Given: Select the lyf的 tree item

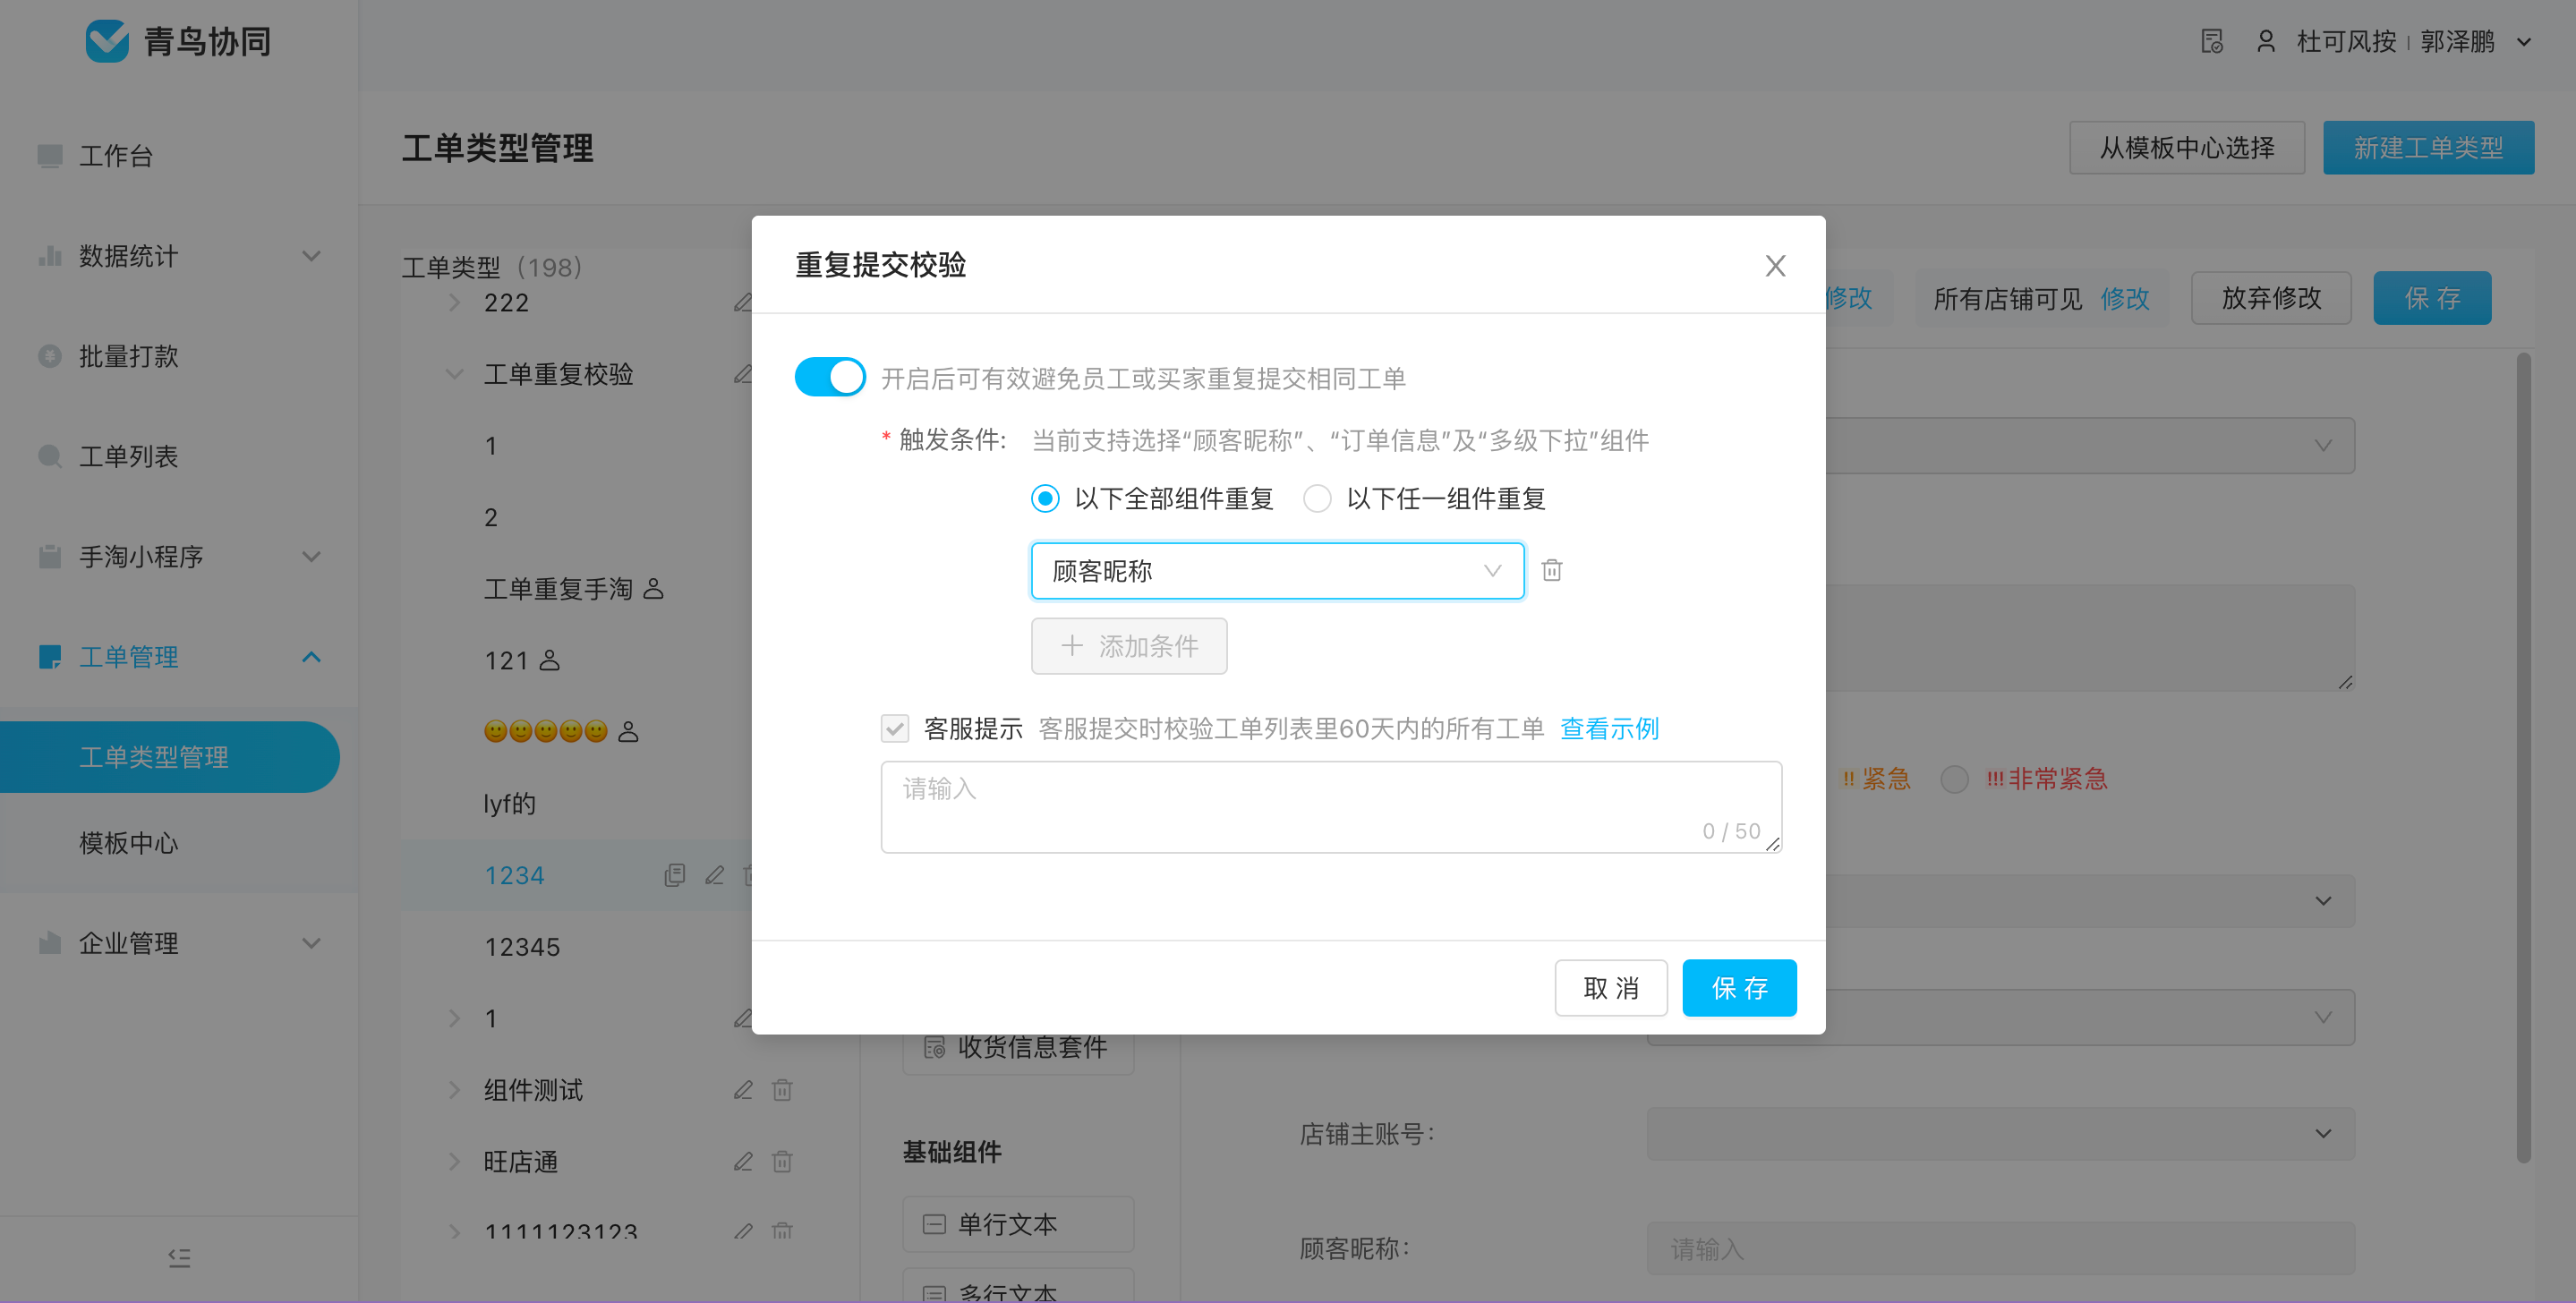Looking at the screenshot, I should coord(510,803).
